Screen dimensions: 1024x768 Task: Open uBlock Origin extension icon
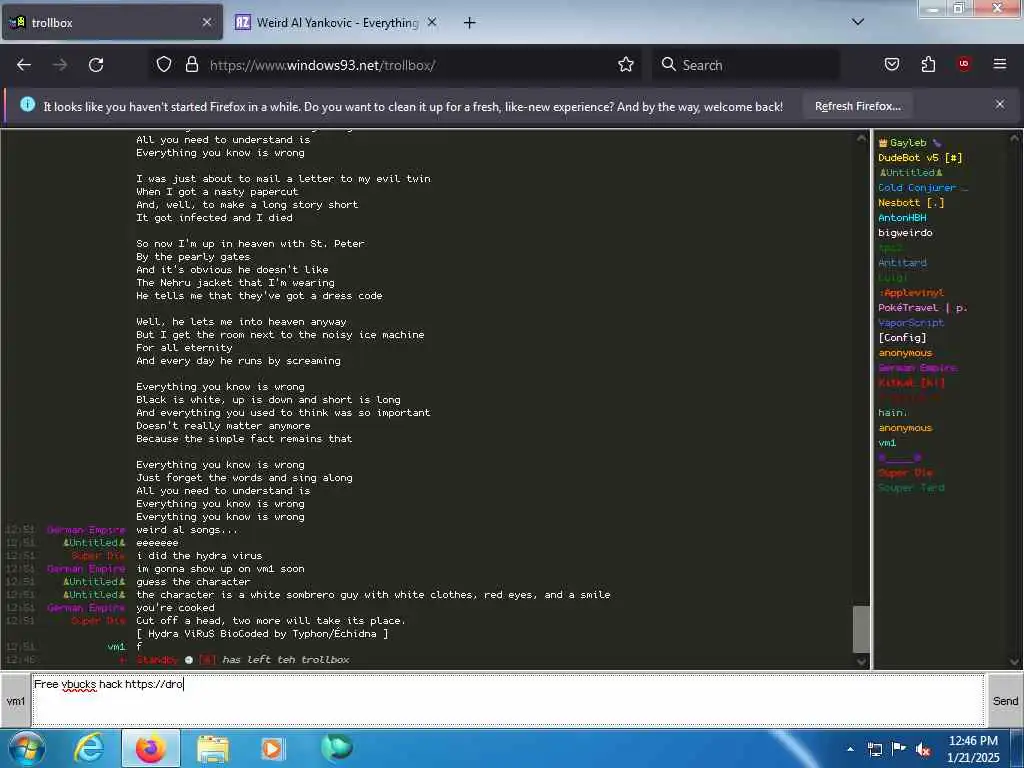point(963,64)
